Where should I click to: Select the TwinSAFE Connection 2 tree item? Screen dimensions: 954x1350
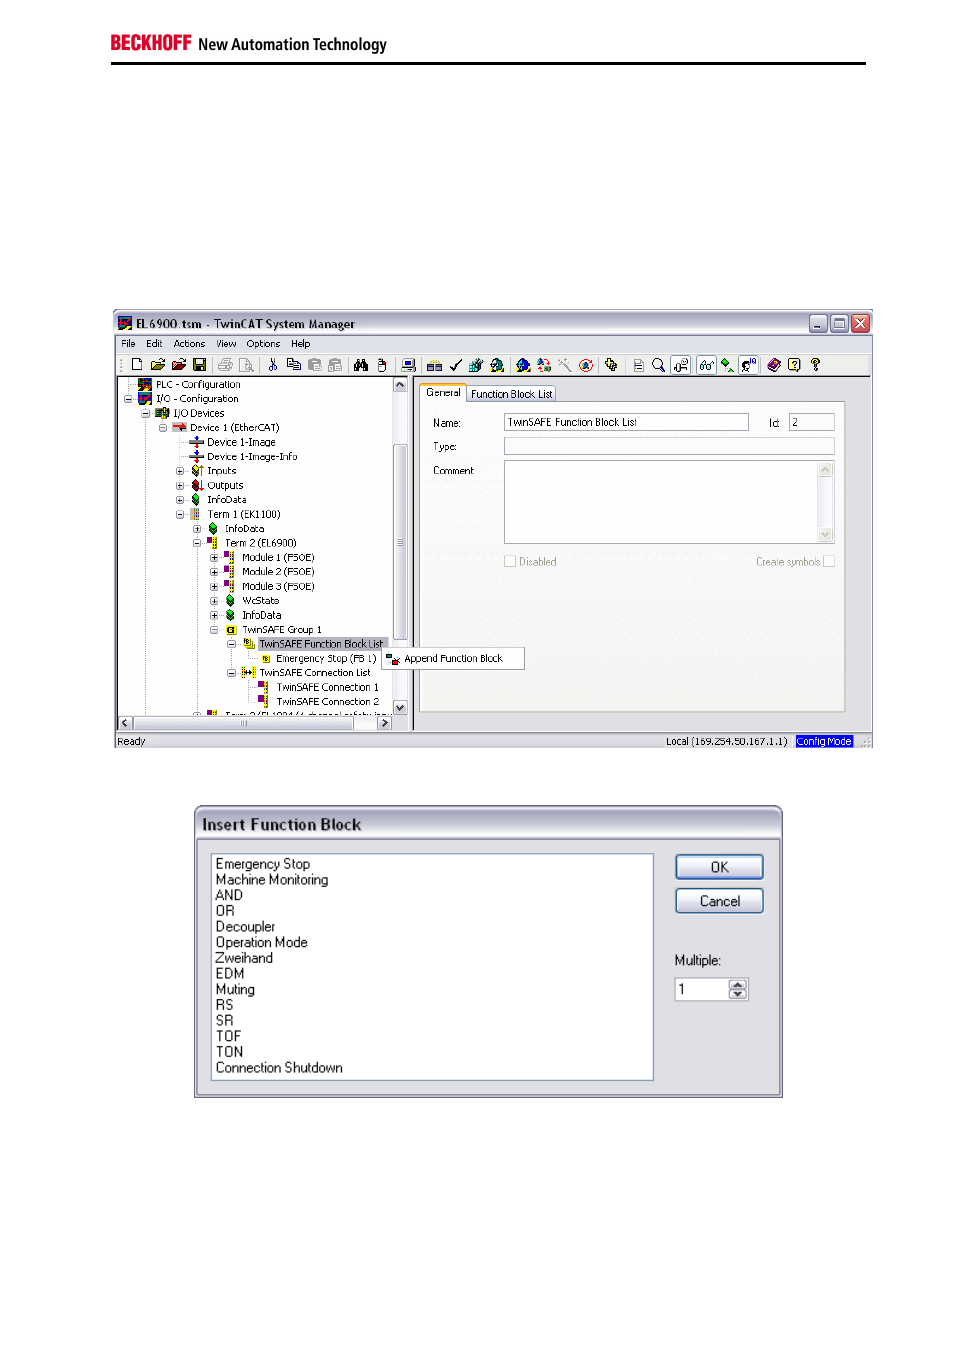click(x=327, y=702)
